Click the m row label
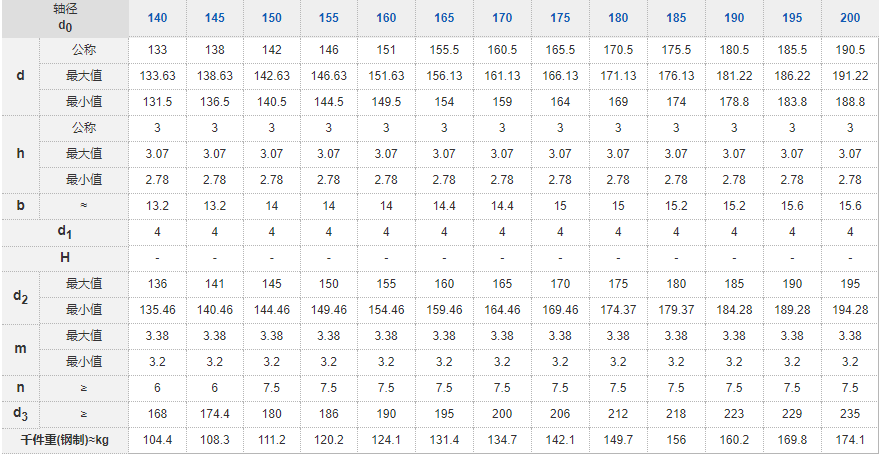880x456 pixels. coord(21,348)
